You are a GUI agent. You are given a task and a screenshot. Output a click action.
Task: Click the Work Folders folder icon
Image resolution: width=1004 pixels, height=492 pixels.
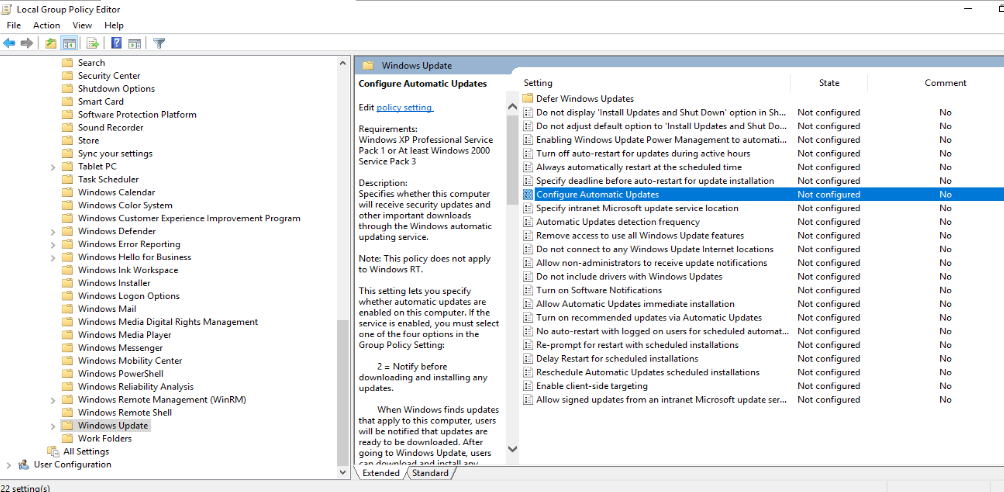coord(67,438)
